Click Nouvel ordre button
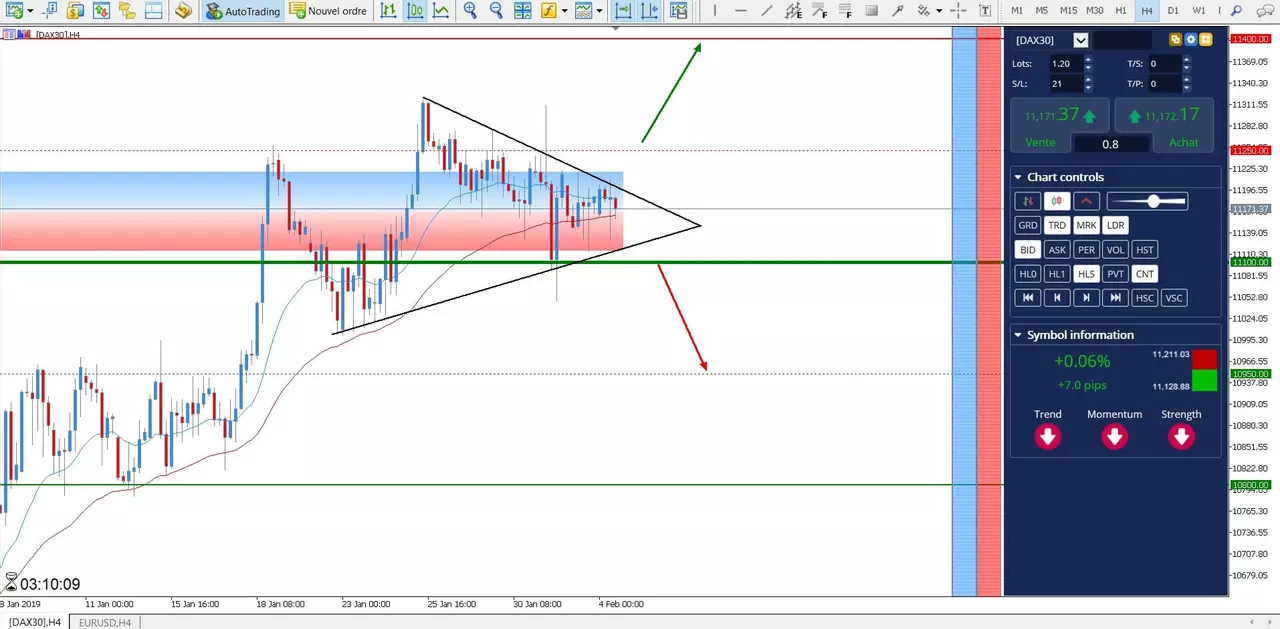This screenshot has width=1280, height=629. pos(328,11)
